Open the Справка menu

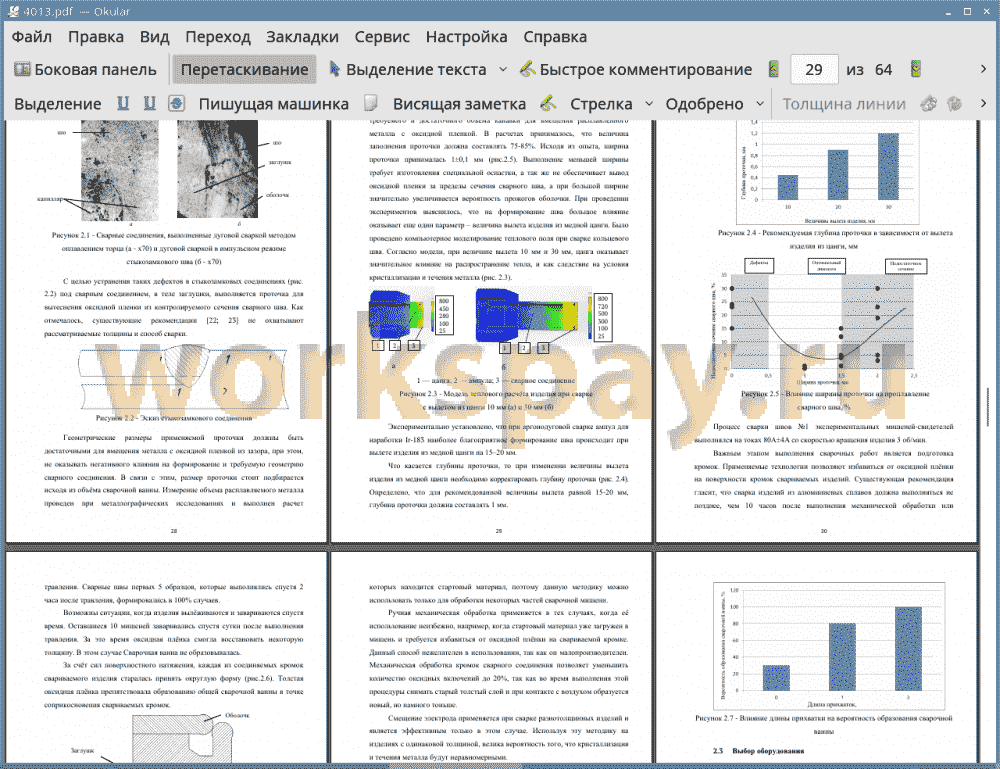tap(555, 37)
